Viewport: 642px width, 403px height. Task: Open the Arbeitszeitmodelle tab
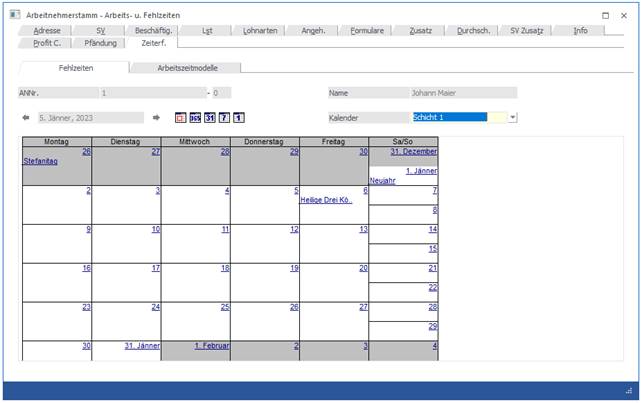pyautogui.click(x=186, y=68)
